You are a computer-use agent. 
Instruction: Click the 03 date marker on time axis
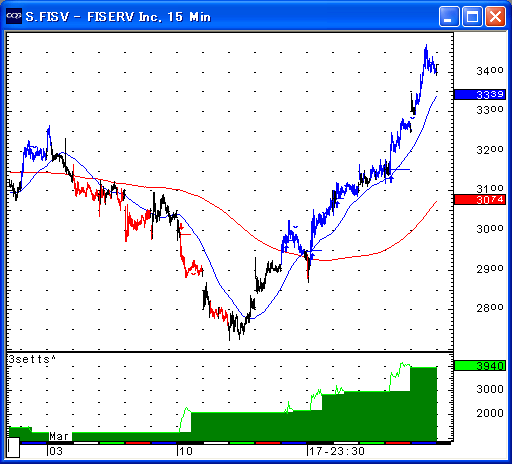point(56,451)
